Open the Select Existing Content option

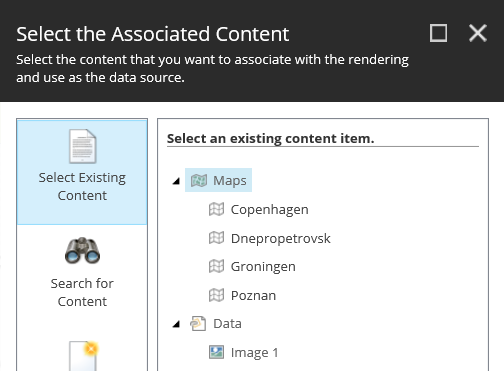coord(82,172)
